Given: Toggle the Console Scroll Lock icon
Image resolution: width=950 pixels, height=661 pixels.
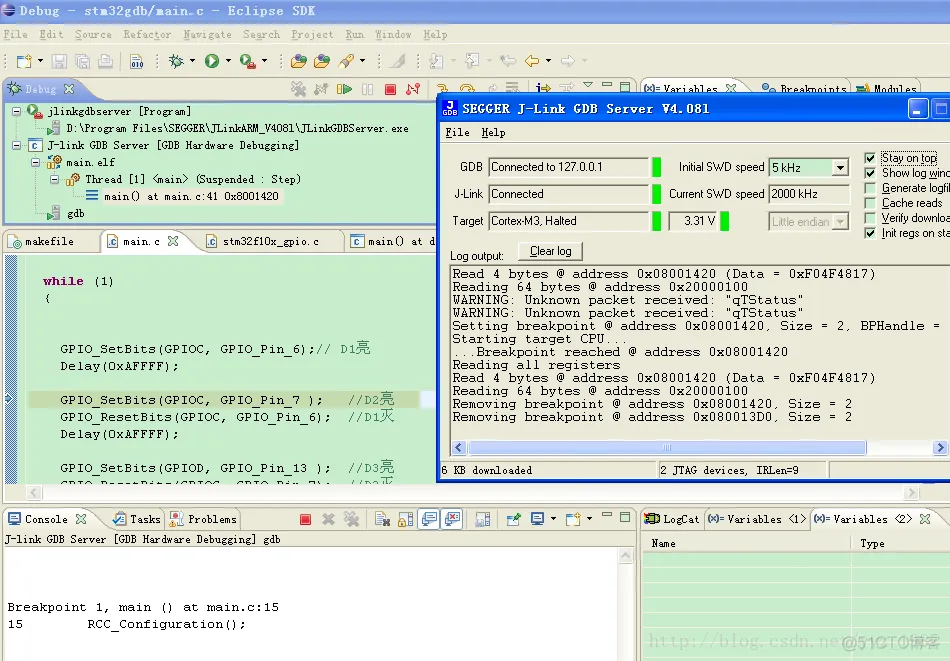Looking at the screenshot, I should [406, 519].
